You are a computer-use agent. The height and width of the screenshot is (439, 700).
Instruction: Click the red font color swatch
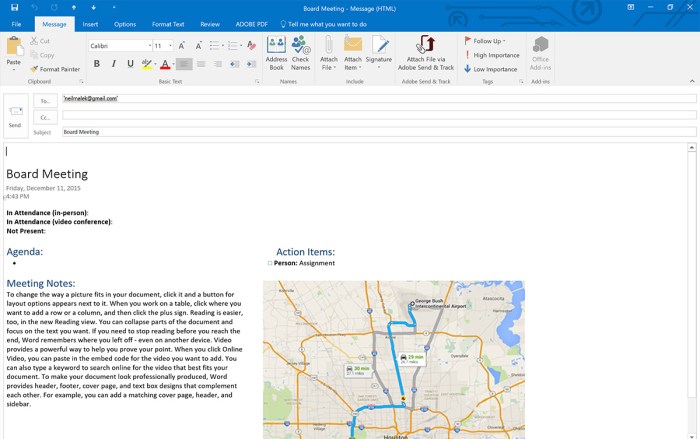coord(165,64)
